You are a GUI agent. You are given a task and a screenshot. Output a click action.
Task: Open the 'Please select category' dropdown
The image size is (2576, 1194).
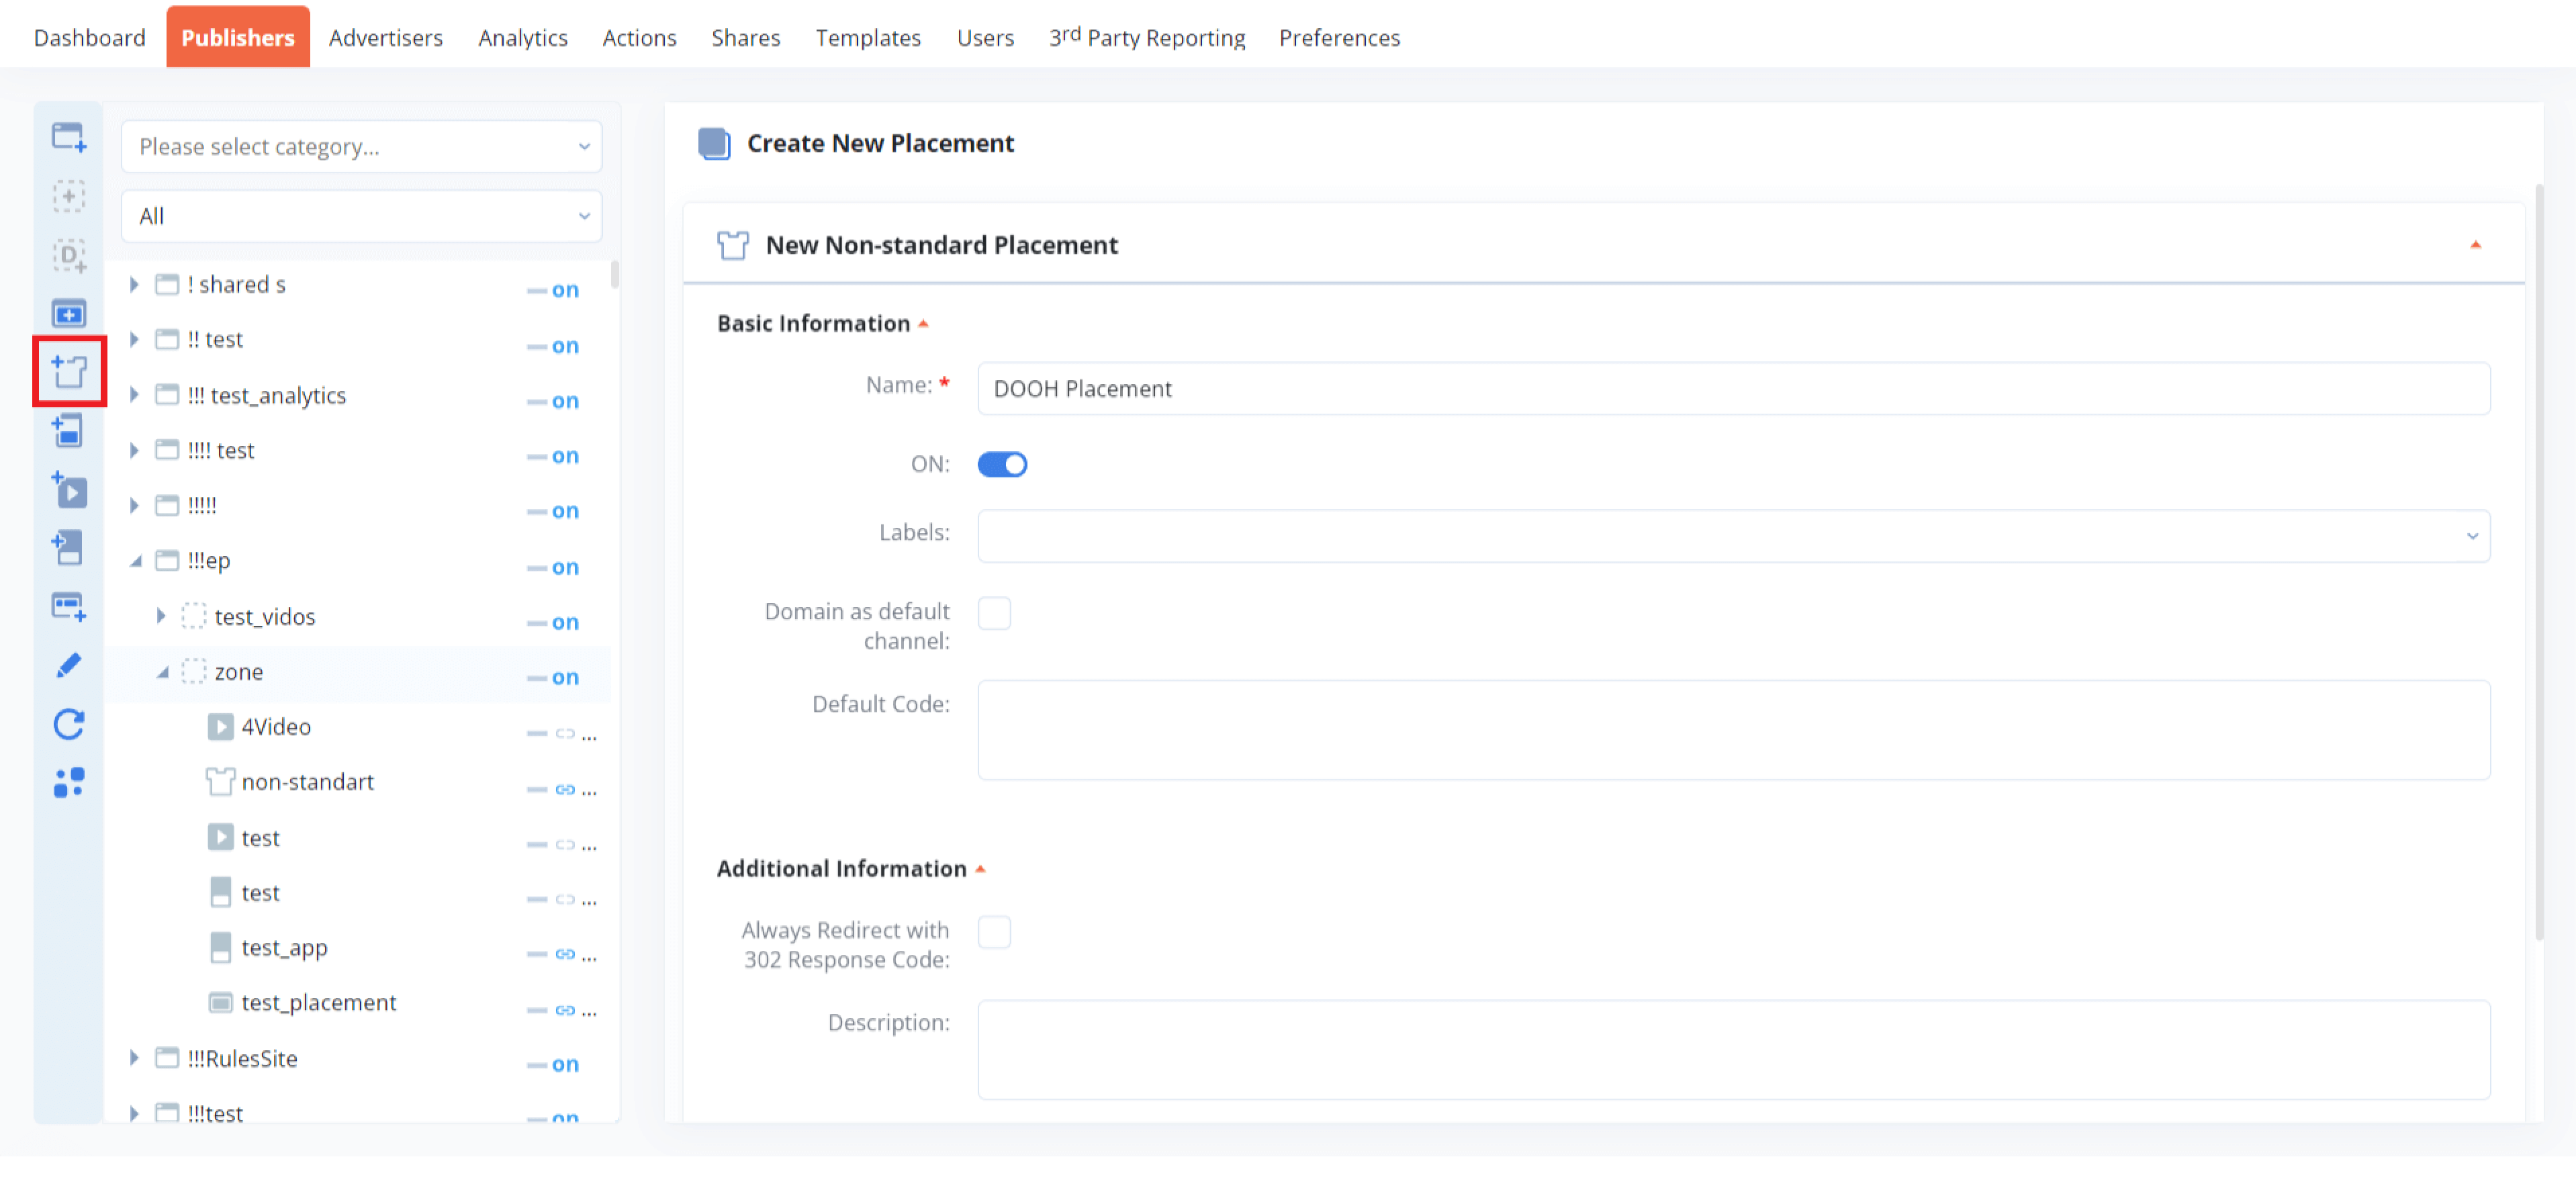[361, 147]
